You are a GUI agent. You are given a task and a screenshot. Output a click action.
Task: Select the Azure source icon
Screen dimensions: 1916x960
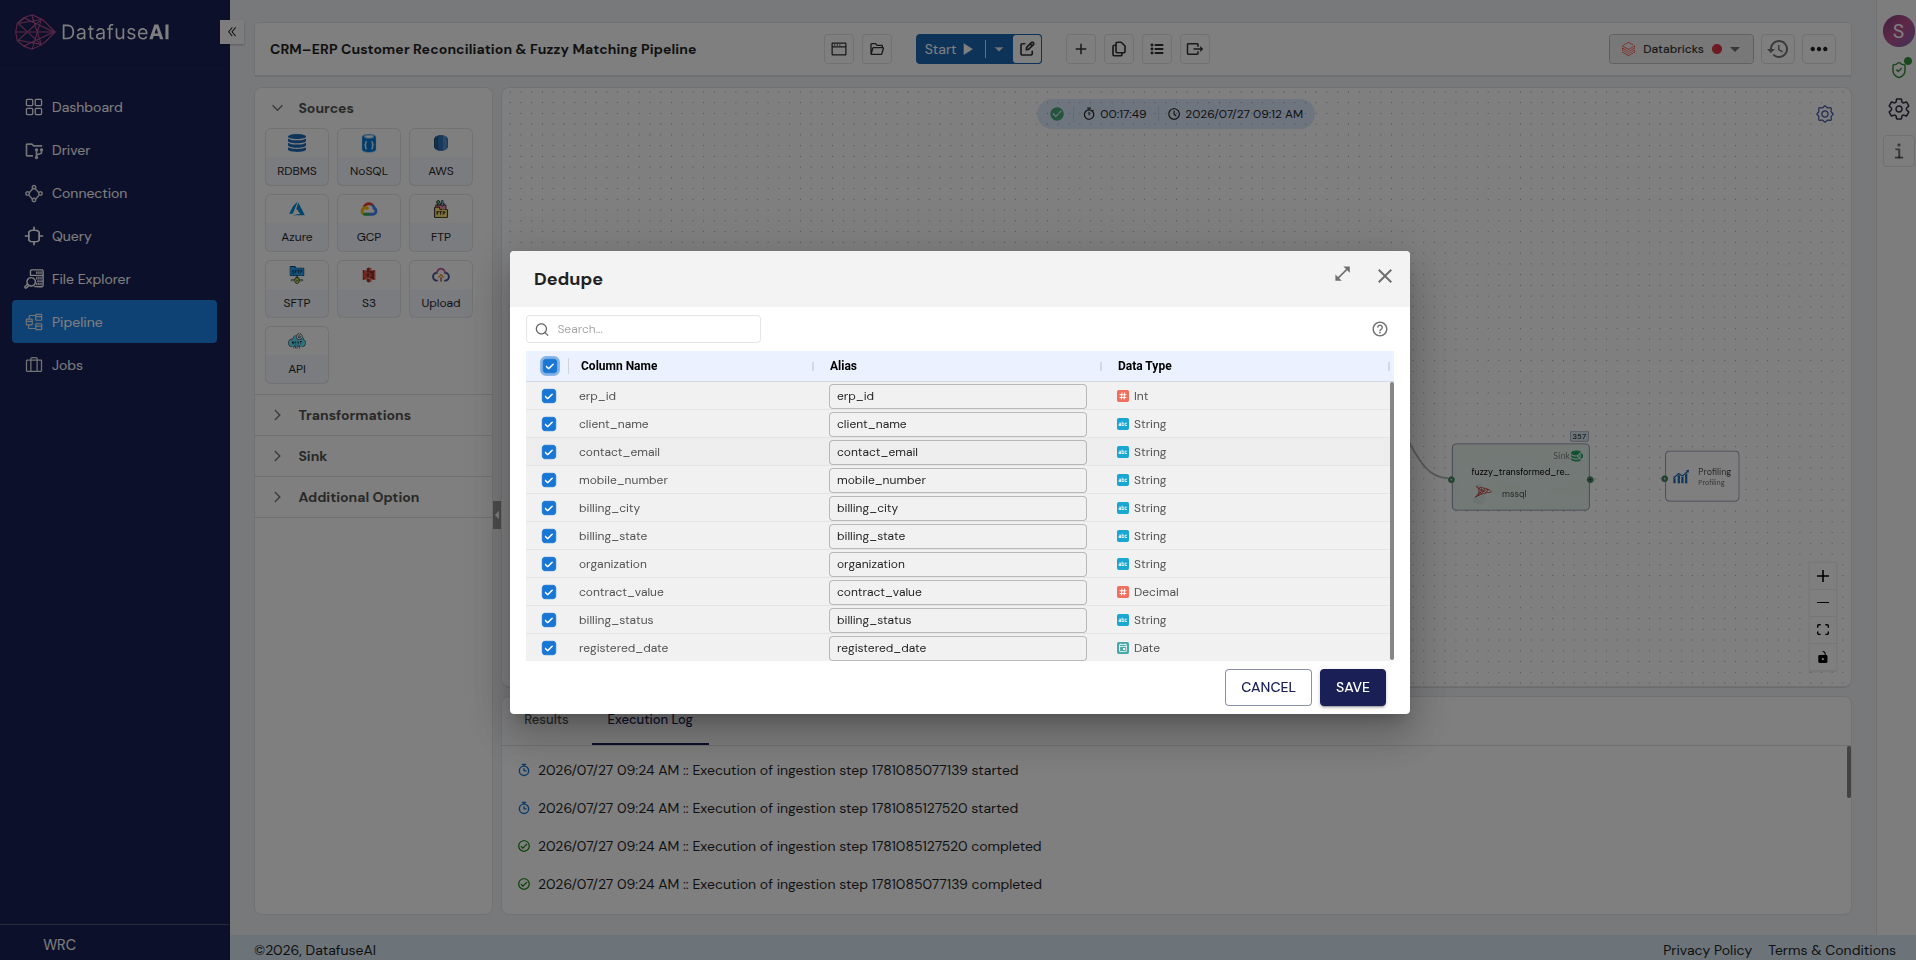[297, 222]
